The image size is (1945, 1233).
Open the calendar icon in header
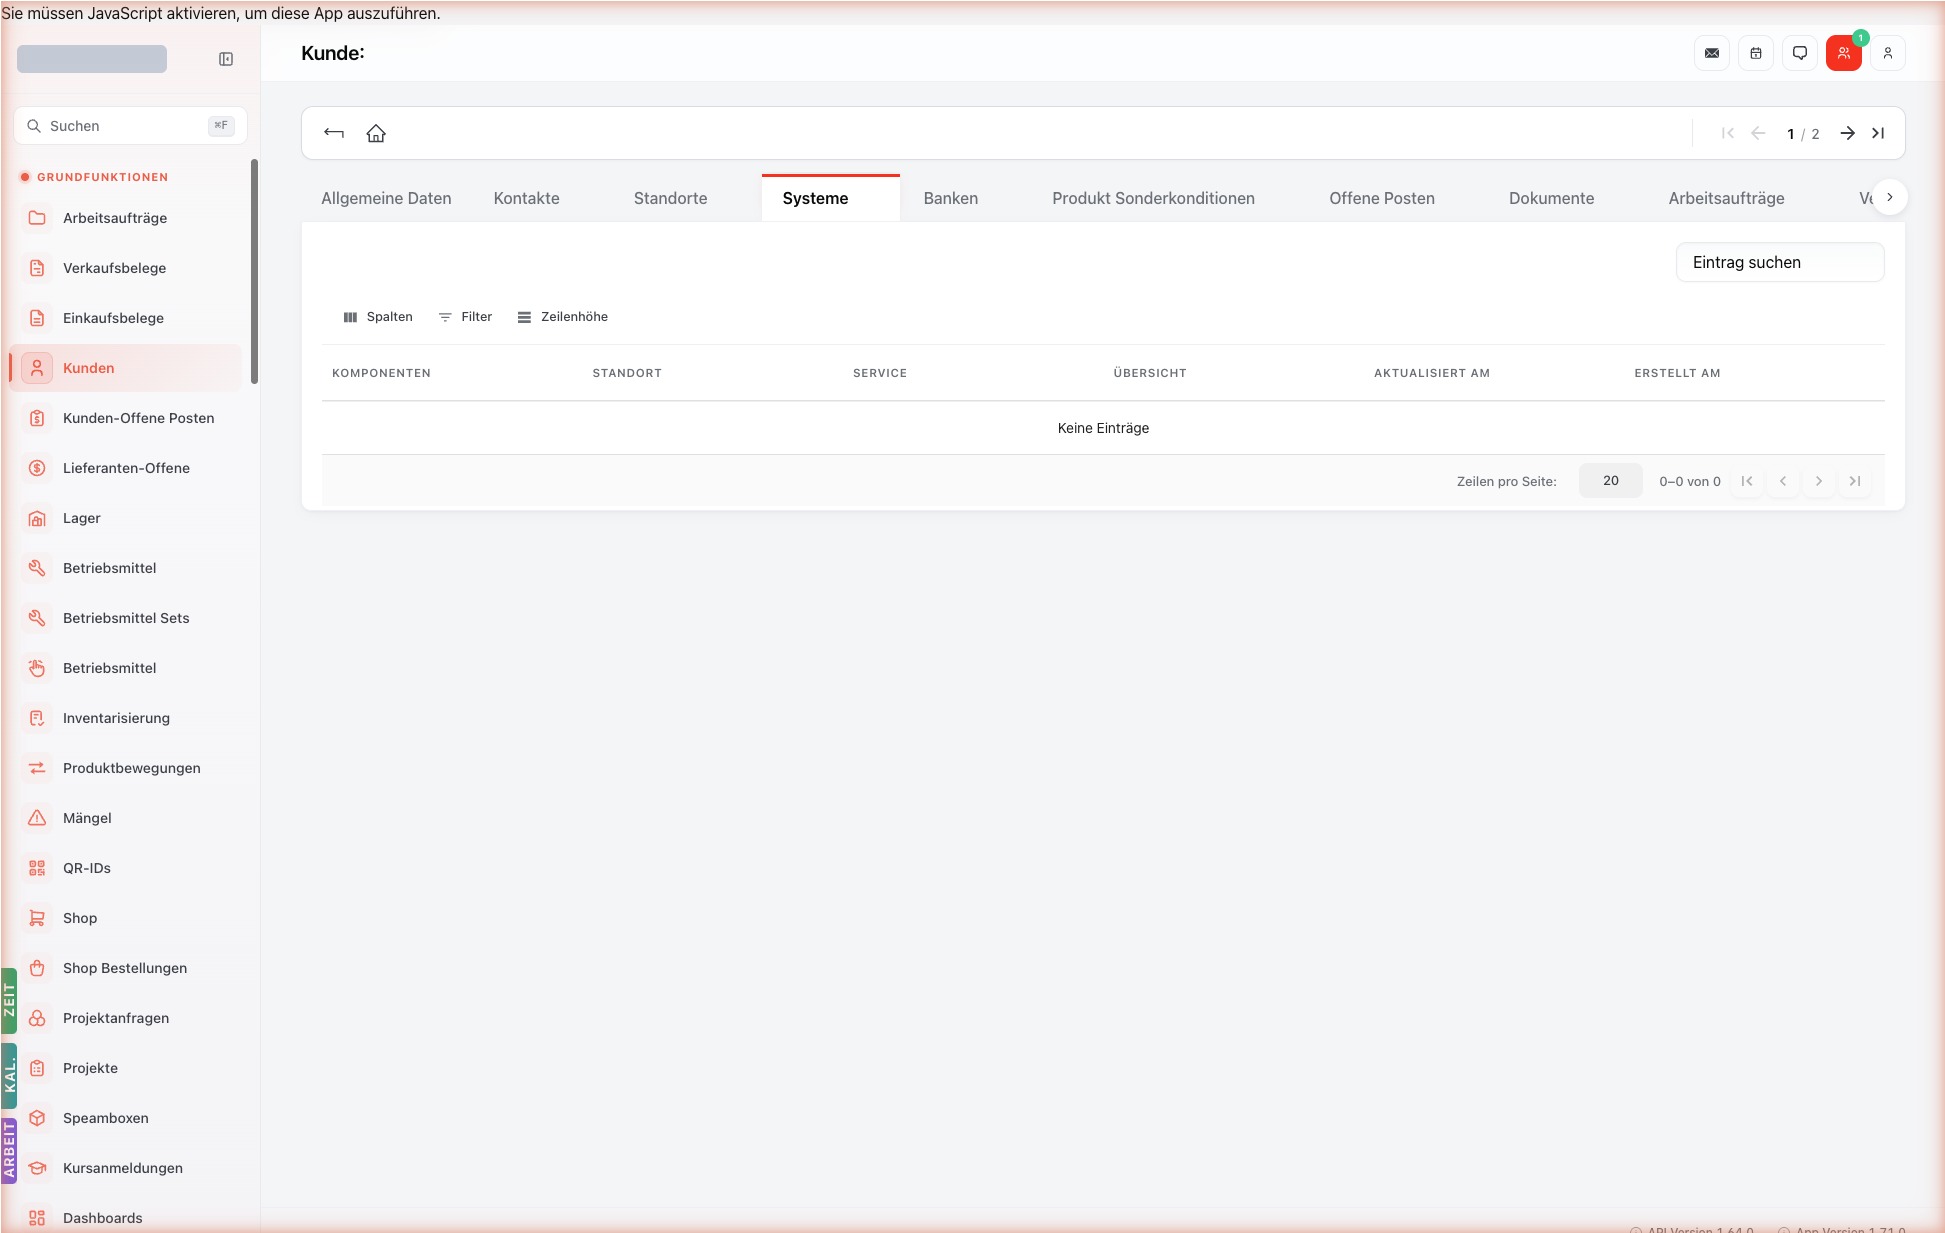coord(1756,53)
